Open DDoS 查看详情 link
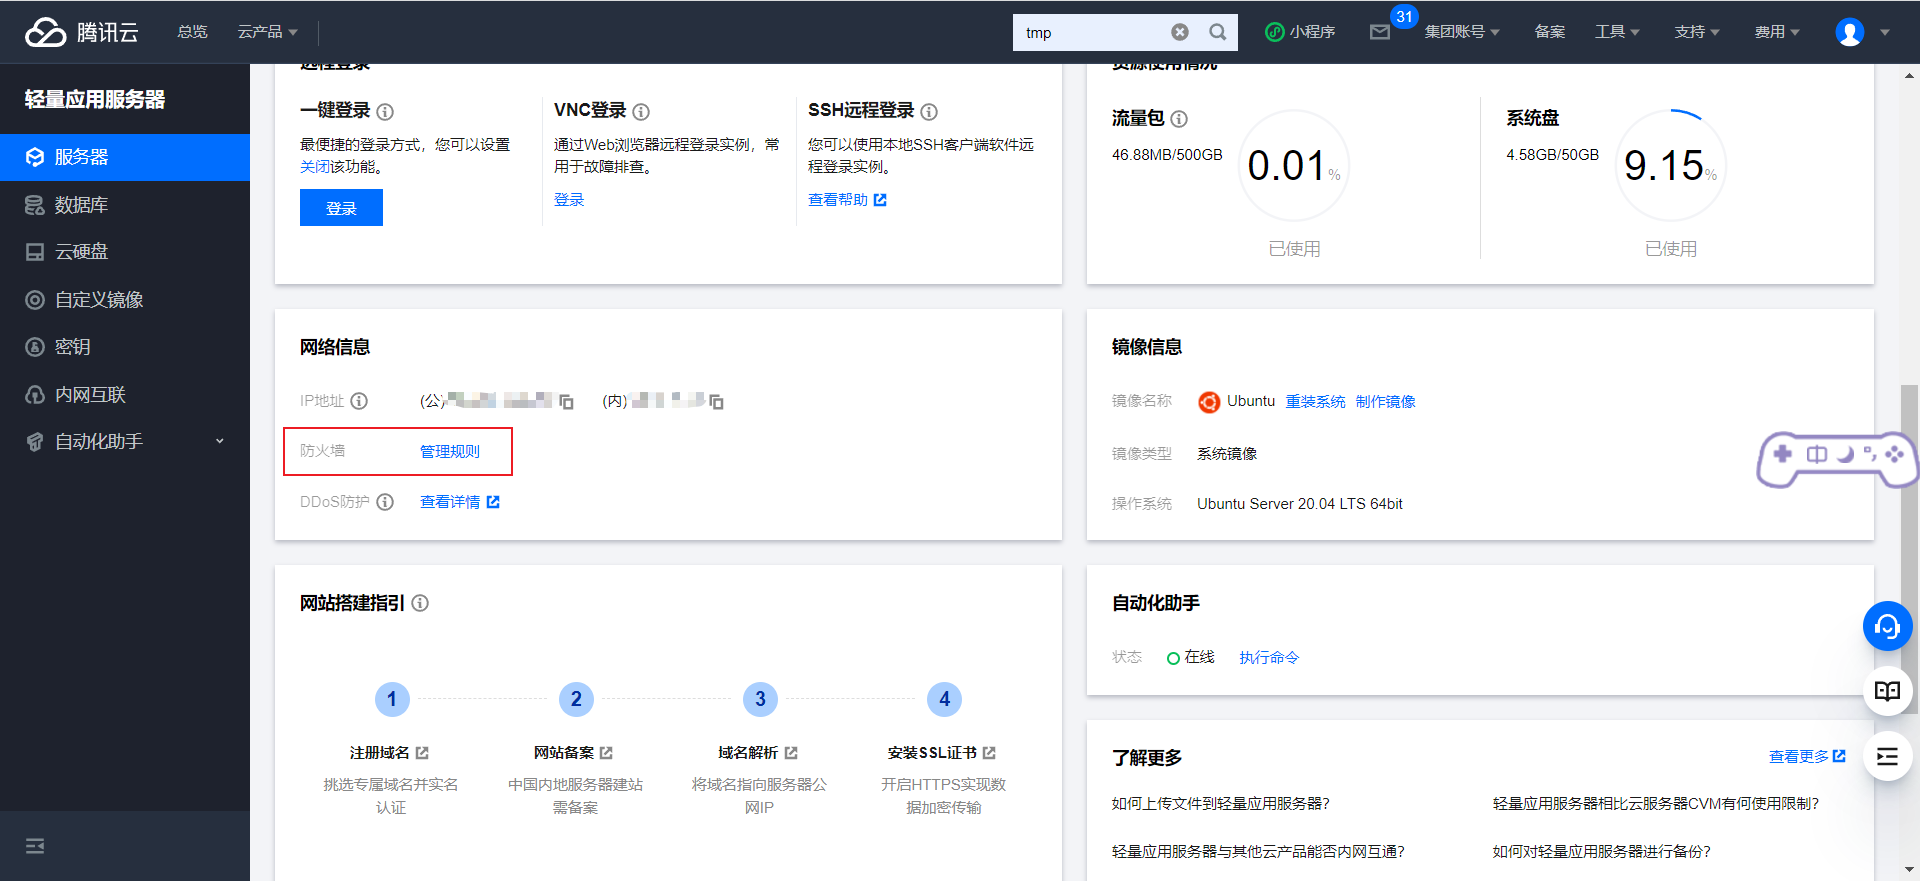The image size is (1920, 881). (460, 502)
